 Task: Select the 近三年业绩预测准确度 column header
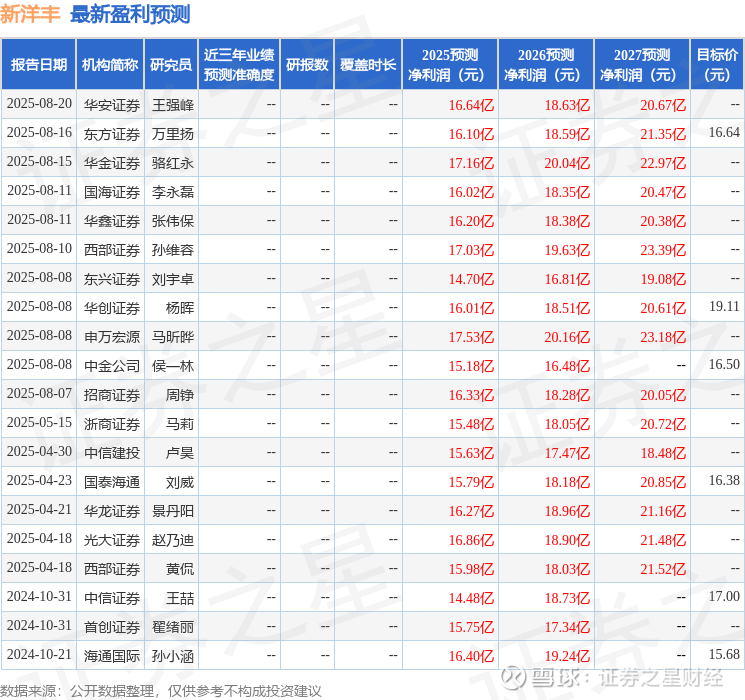coord(239,65)
